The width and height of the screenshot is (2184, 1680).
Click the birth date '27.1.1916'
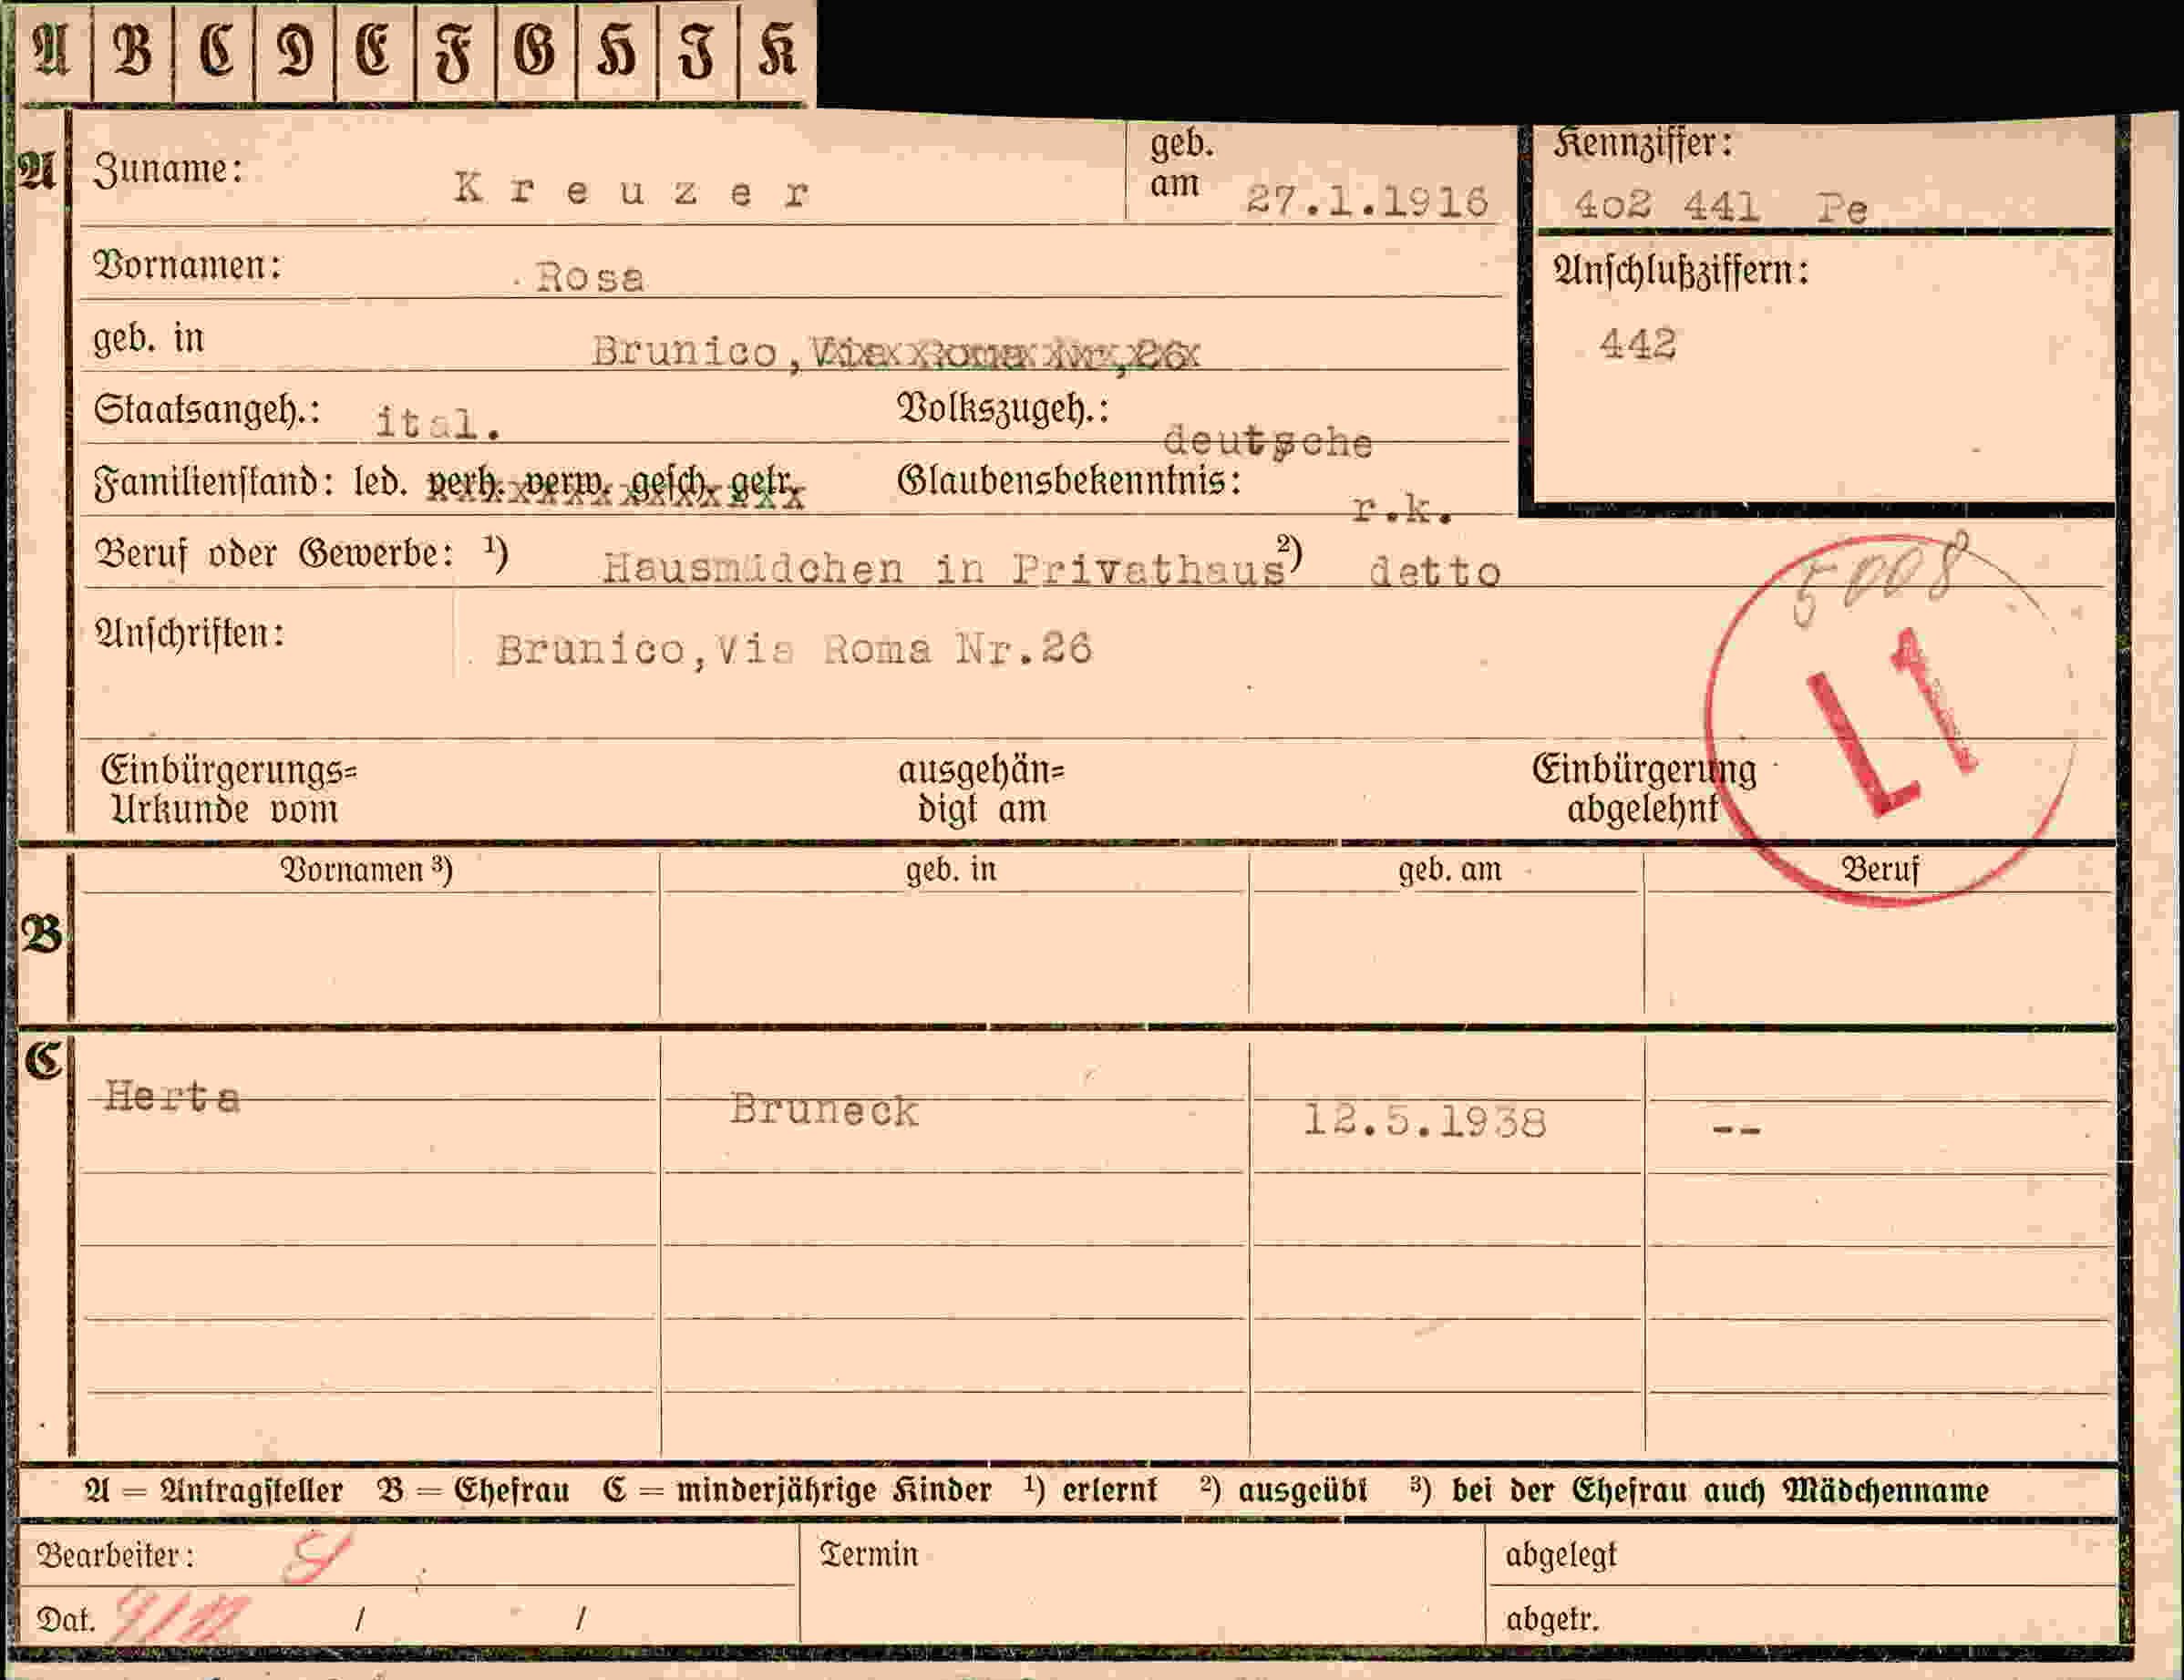point(1367,201)
